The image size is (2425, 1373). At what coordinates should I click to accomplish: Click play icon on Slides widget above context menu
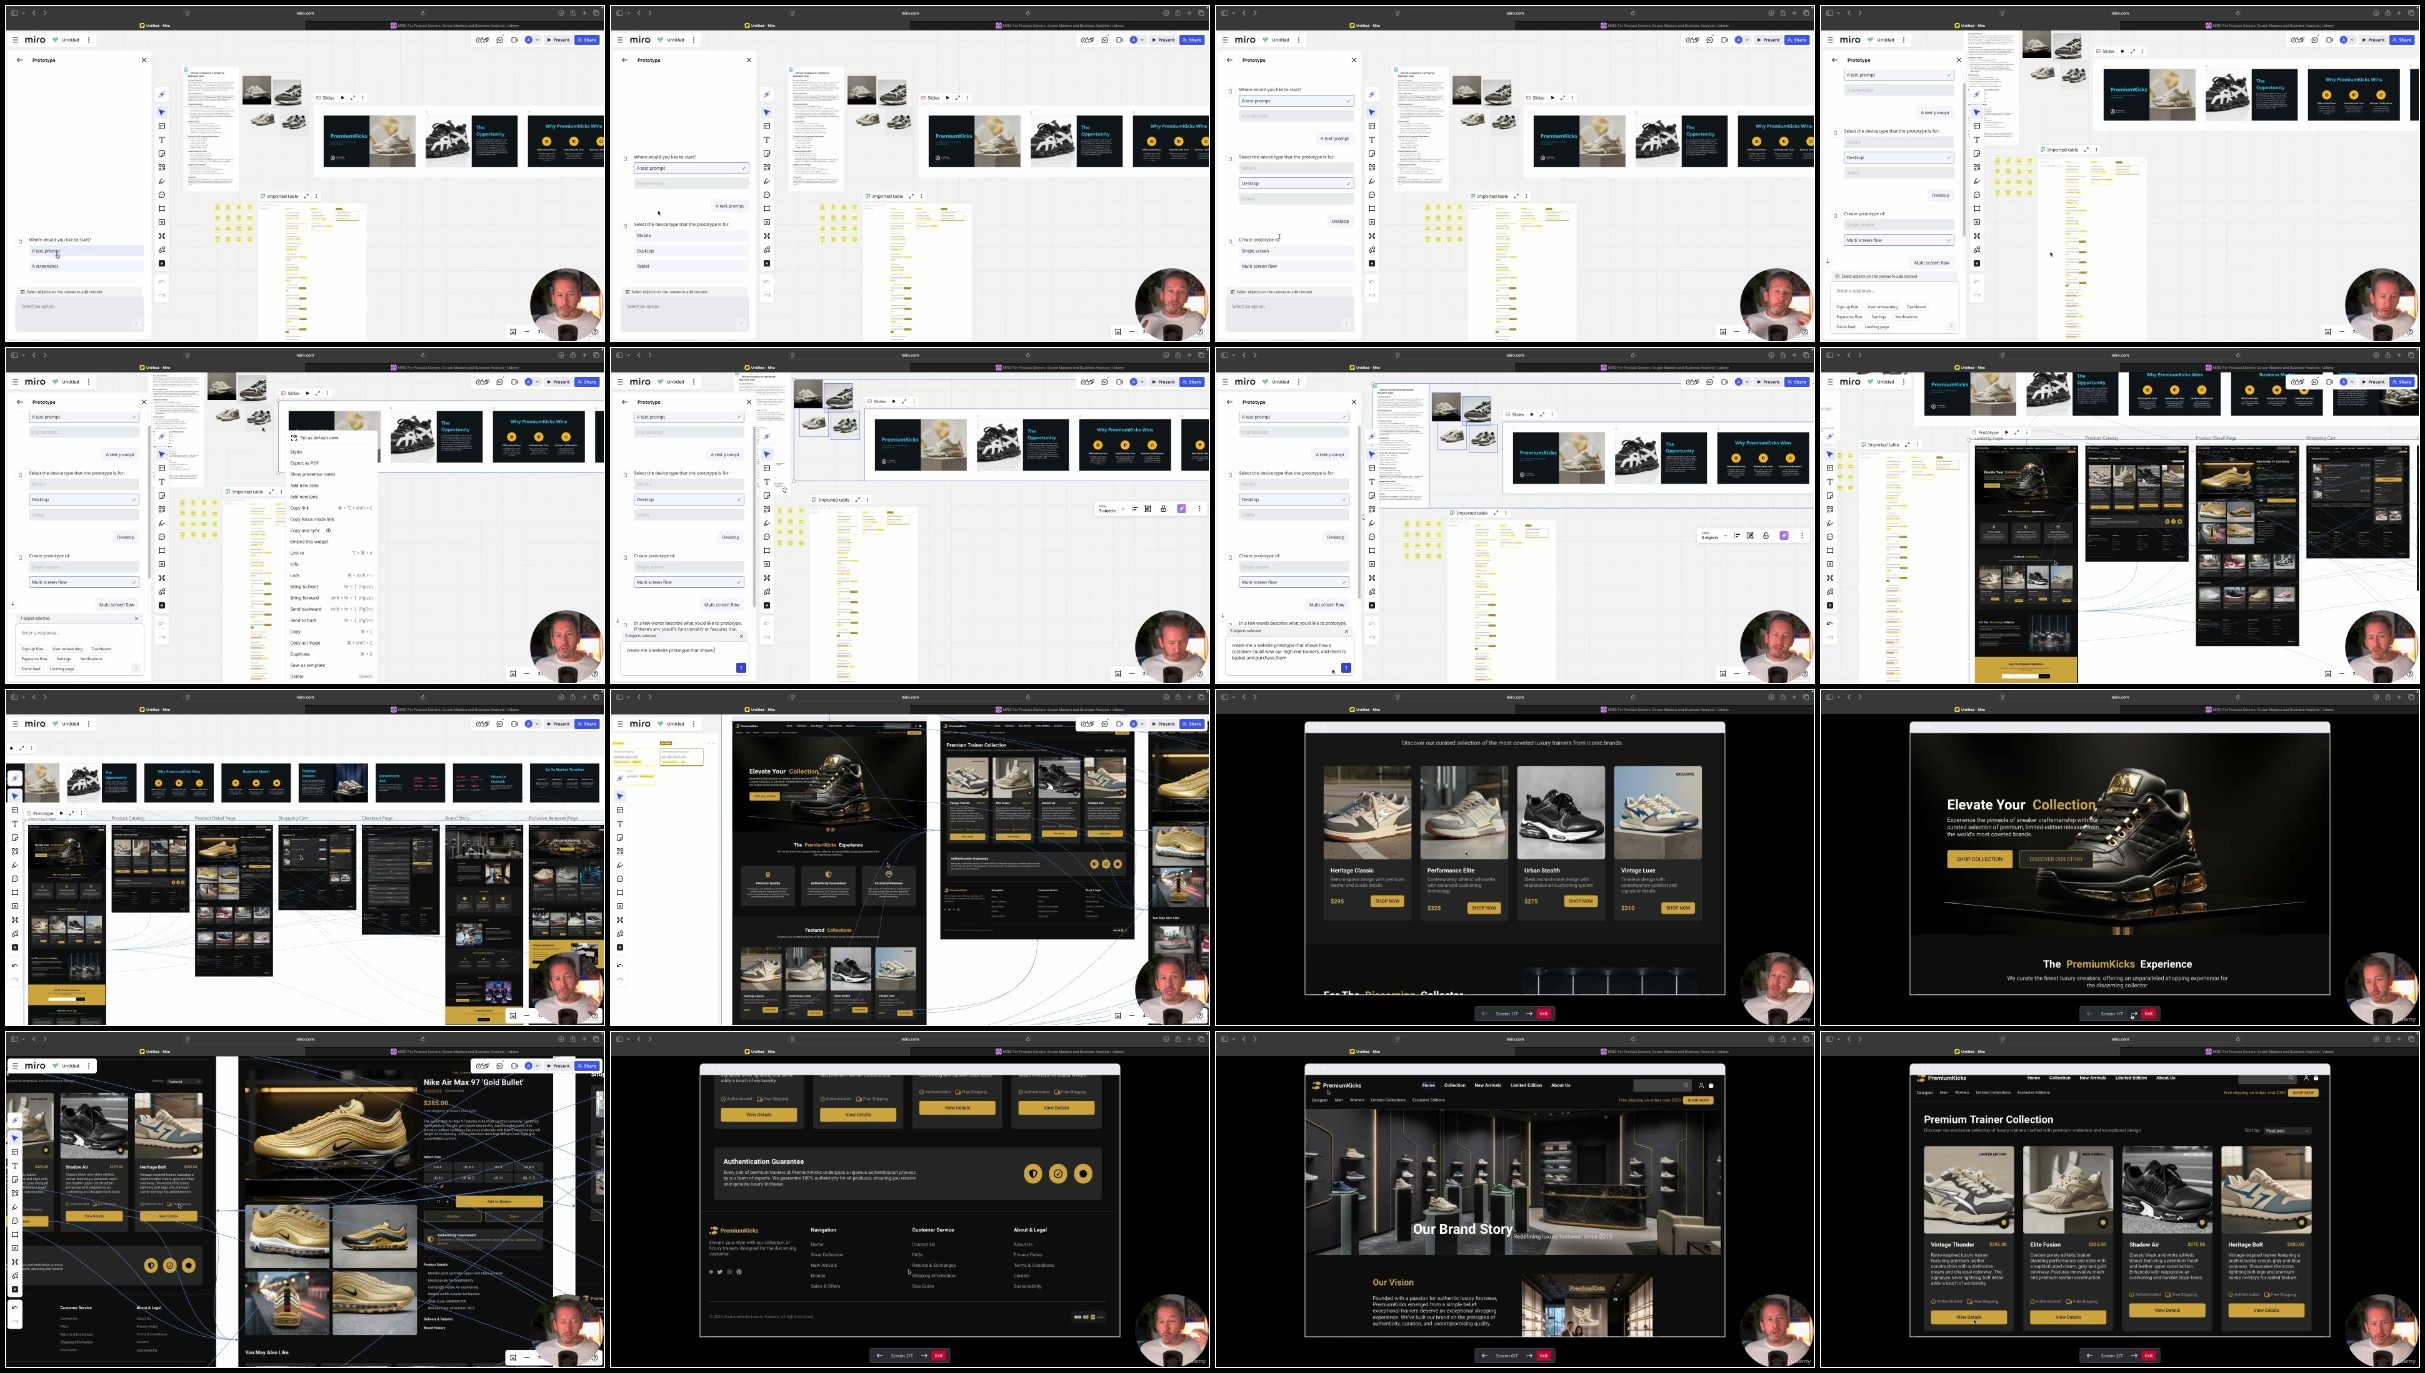click(307, 393)
